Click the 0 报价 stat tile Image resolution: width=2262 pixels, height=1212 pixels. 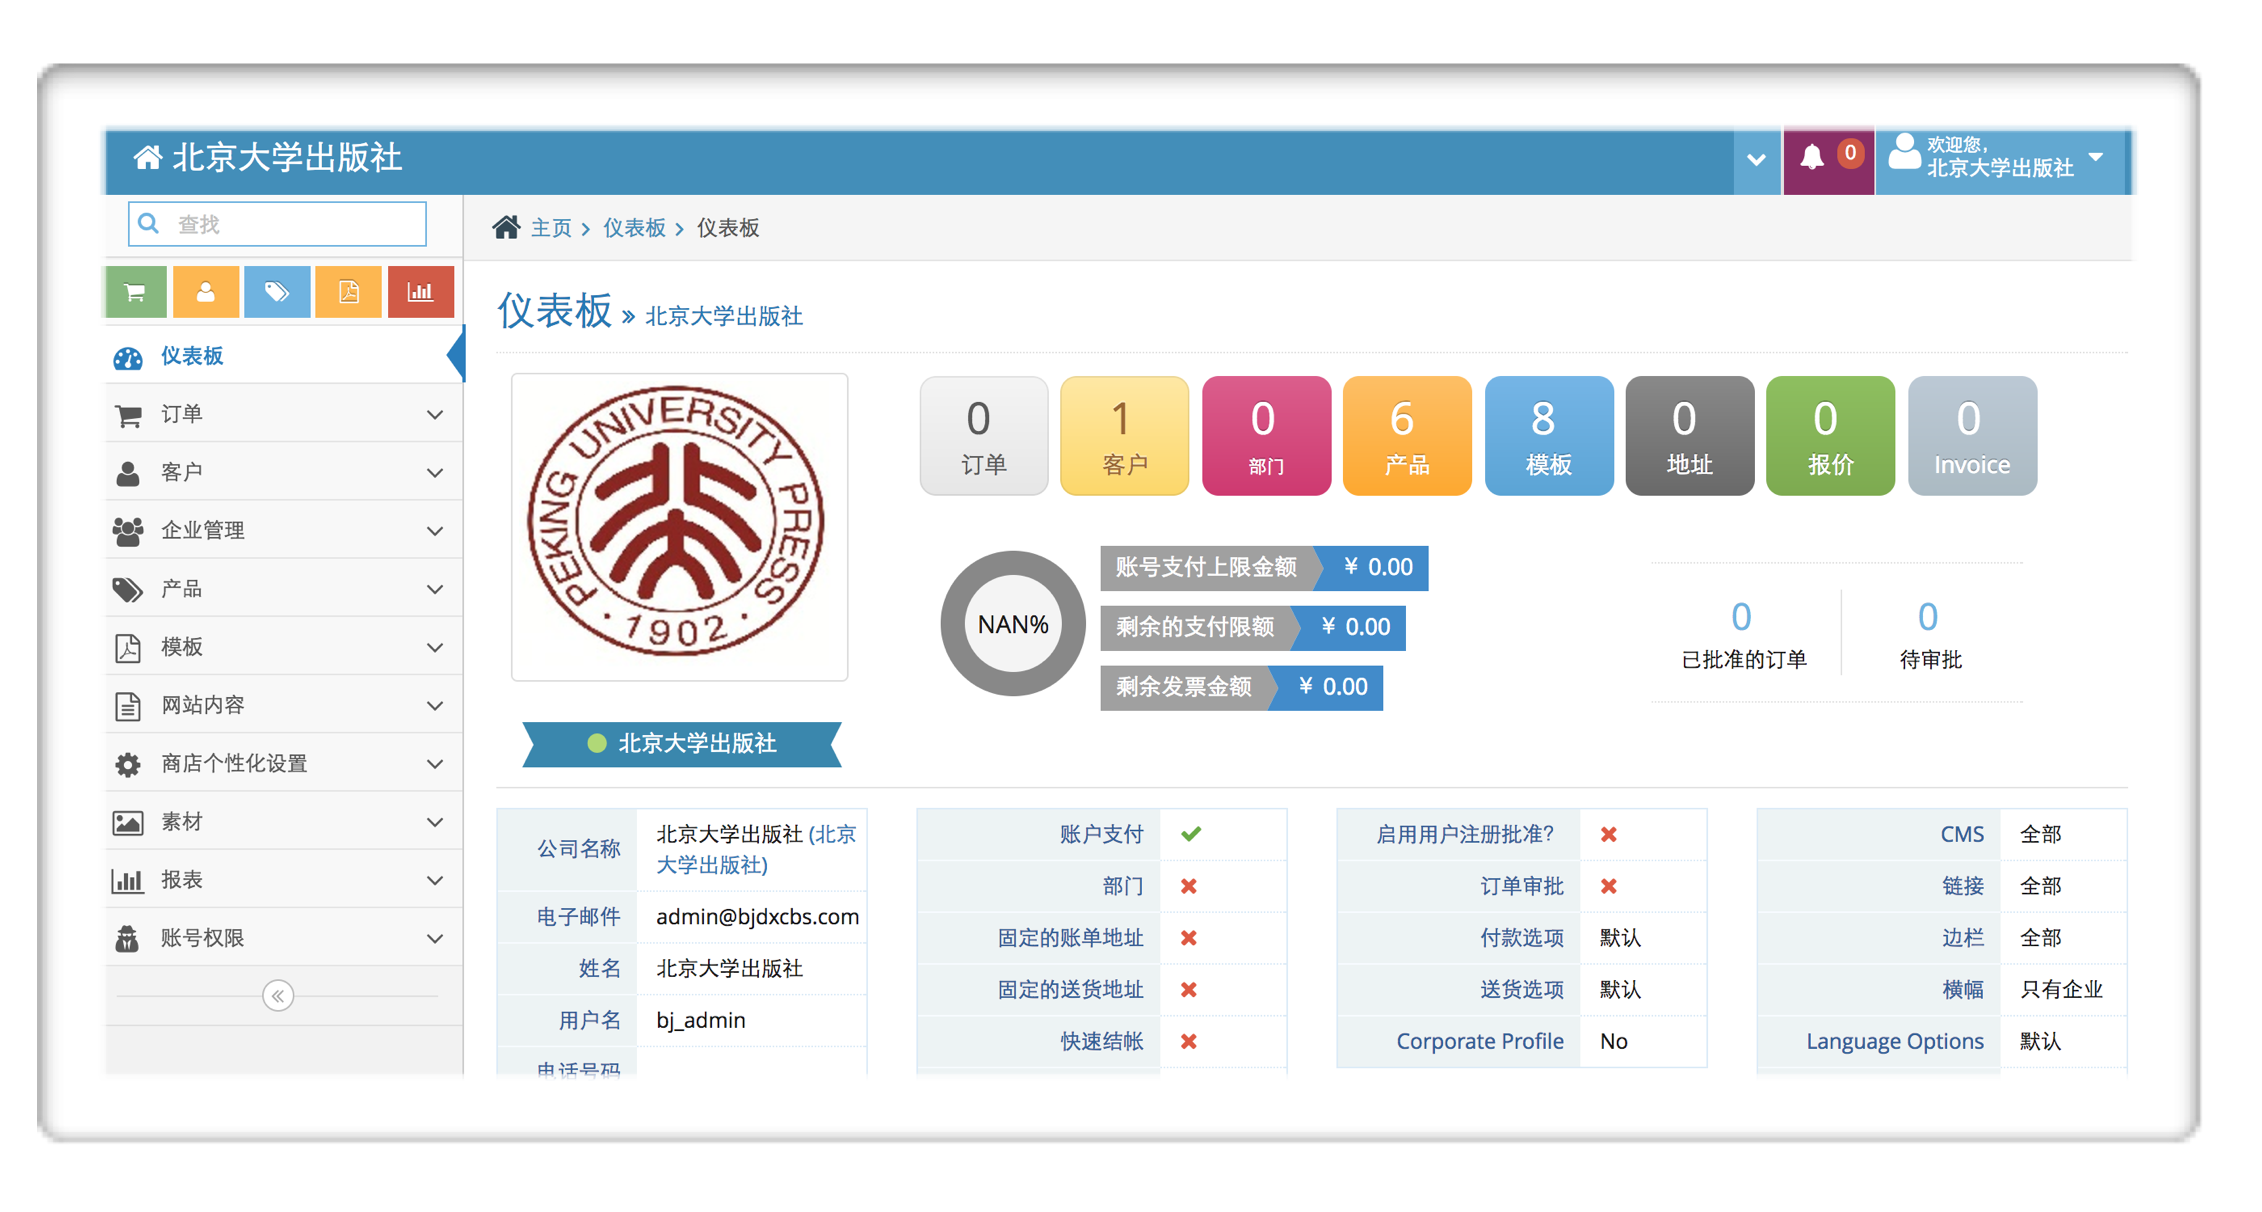click(1831, 436)
